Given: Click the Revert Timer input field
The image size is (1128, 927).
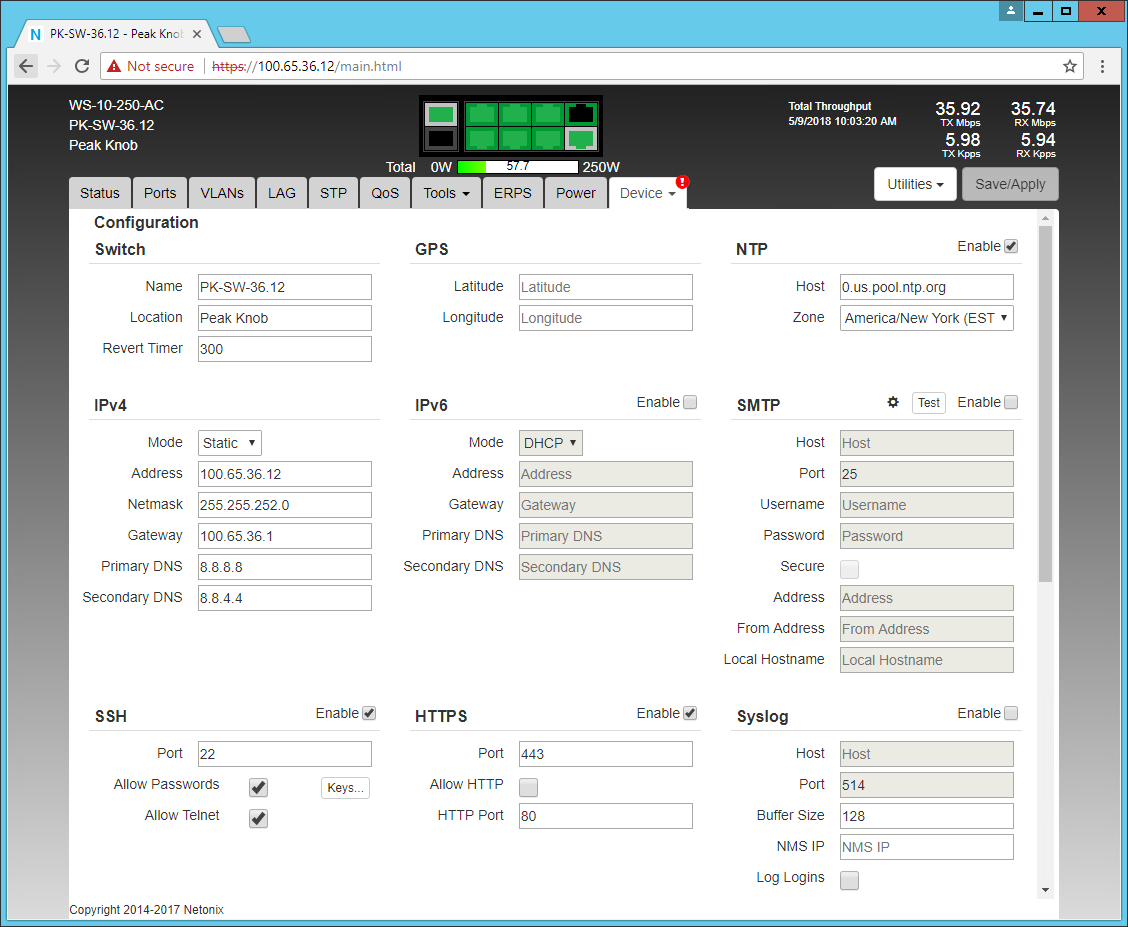Looking at the screenshot, I should point(285,349).
